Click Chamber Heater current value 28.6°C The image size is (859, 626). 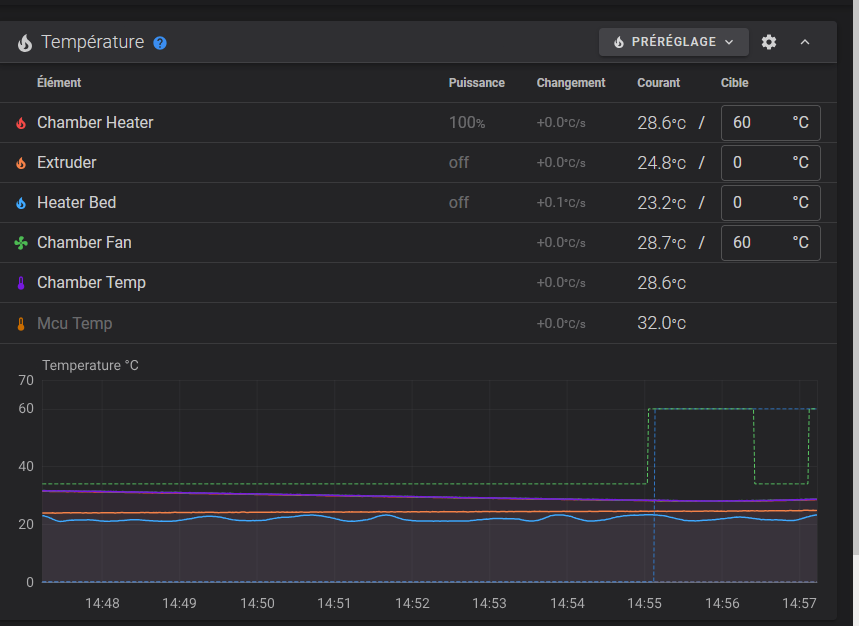(x=661, y=123)
